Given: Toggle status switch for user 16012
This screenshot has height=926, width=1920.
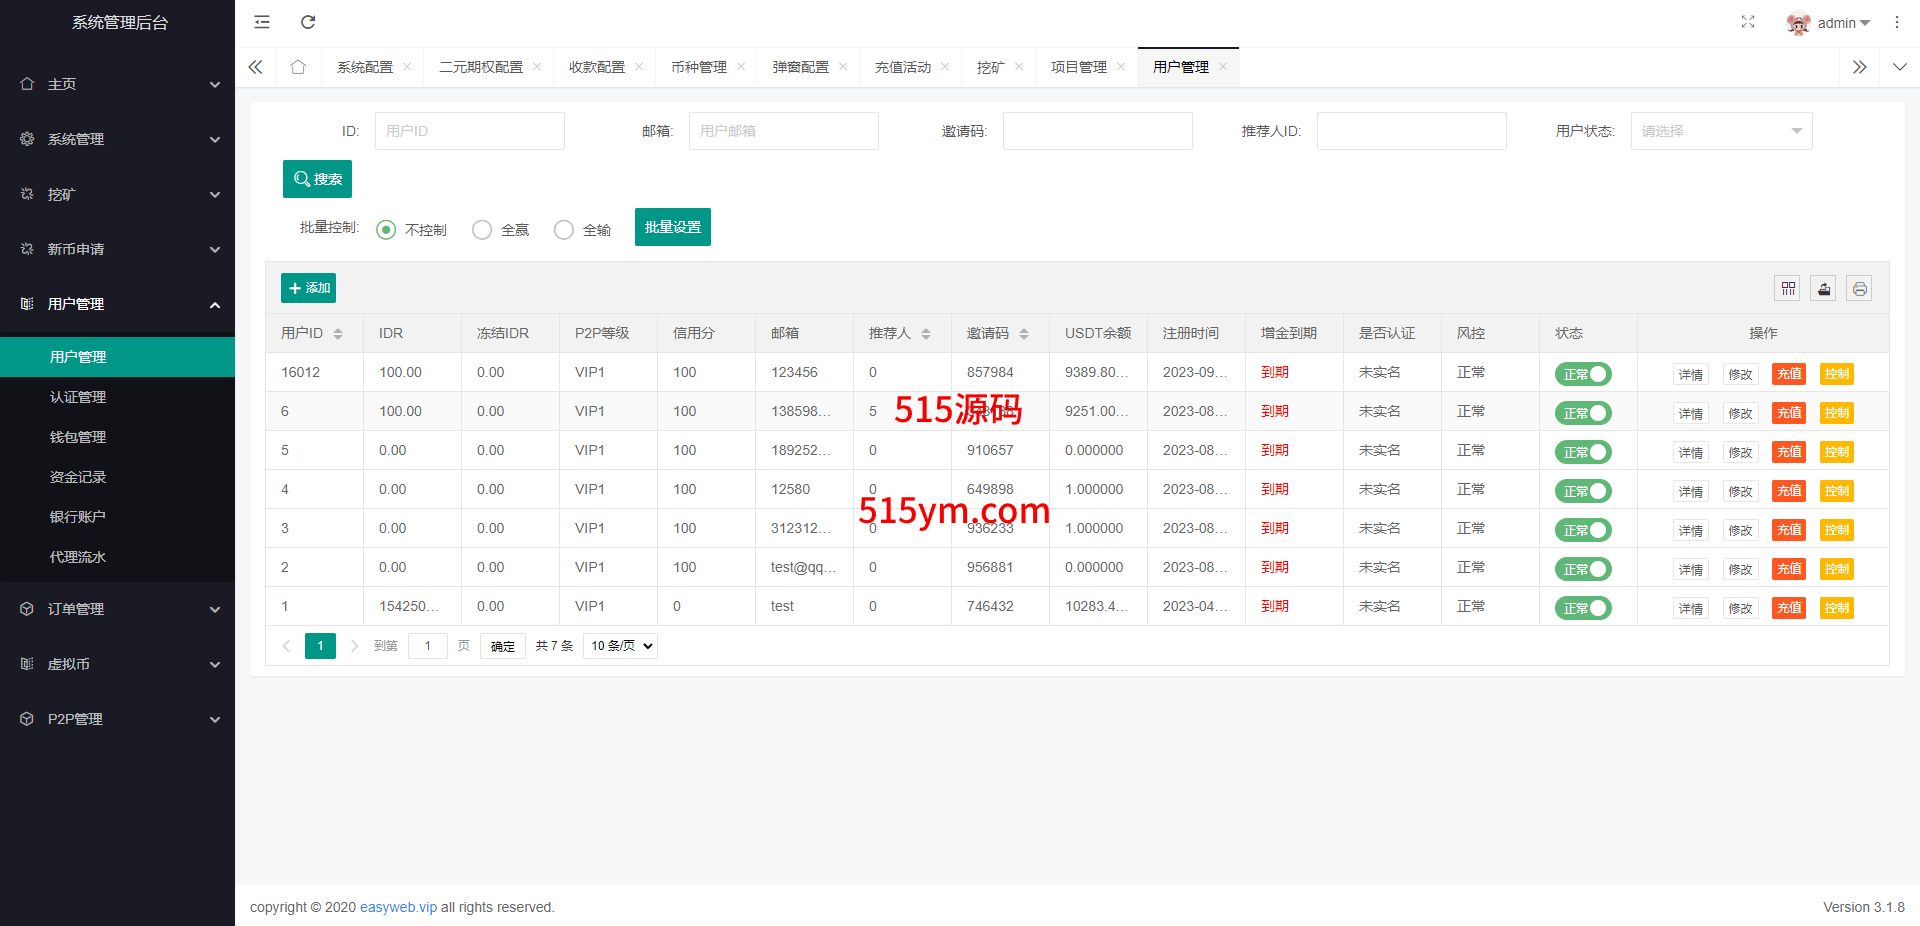Looking at the screenshot, I should coord(1583,374).
